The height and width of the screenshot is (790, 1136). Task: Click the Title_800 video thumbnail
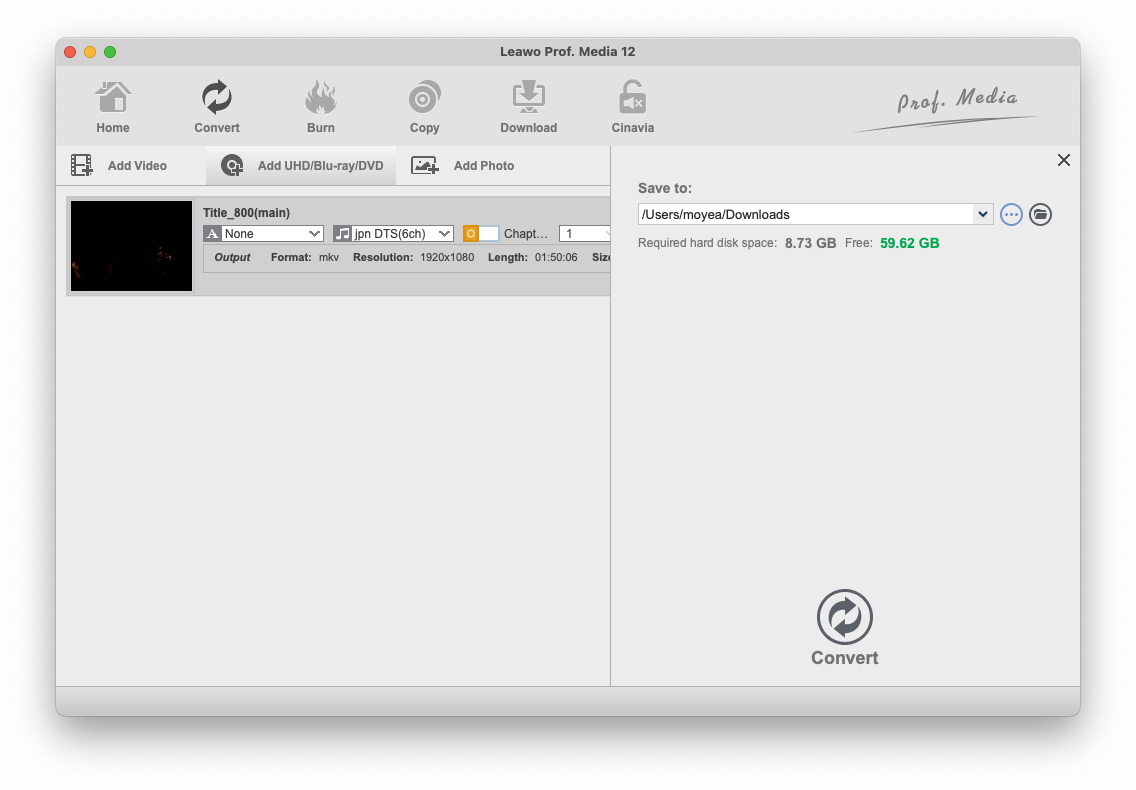(131, 246)
